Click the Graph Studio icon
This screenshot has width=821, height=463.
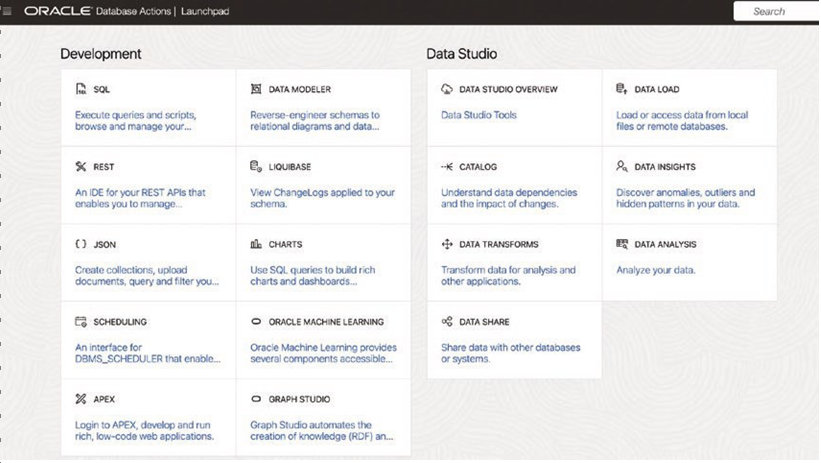pos(256,399)
